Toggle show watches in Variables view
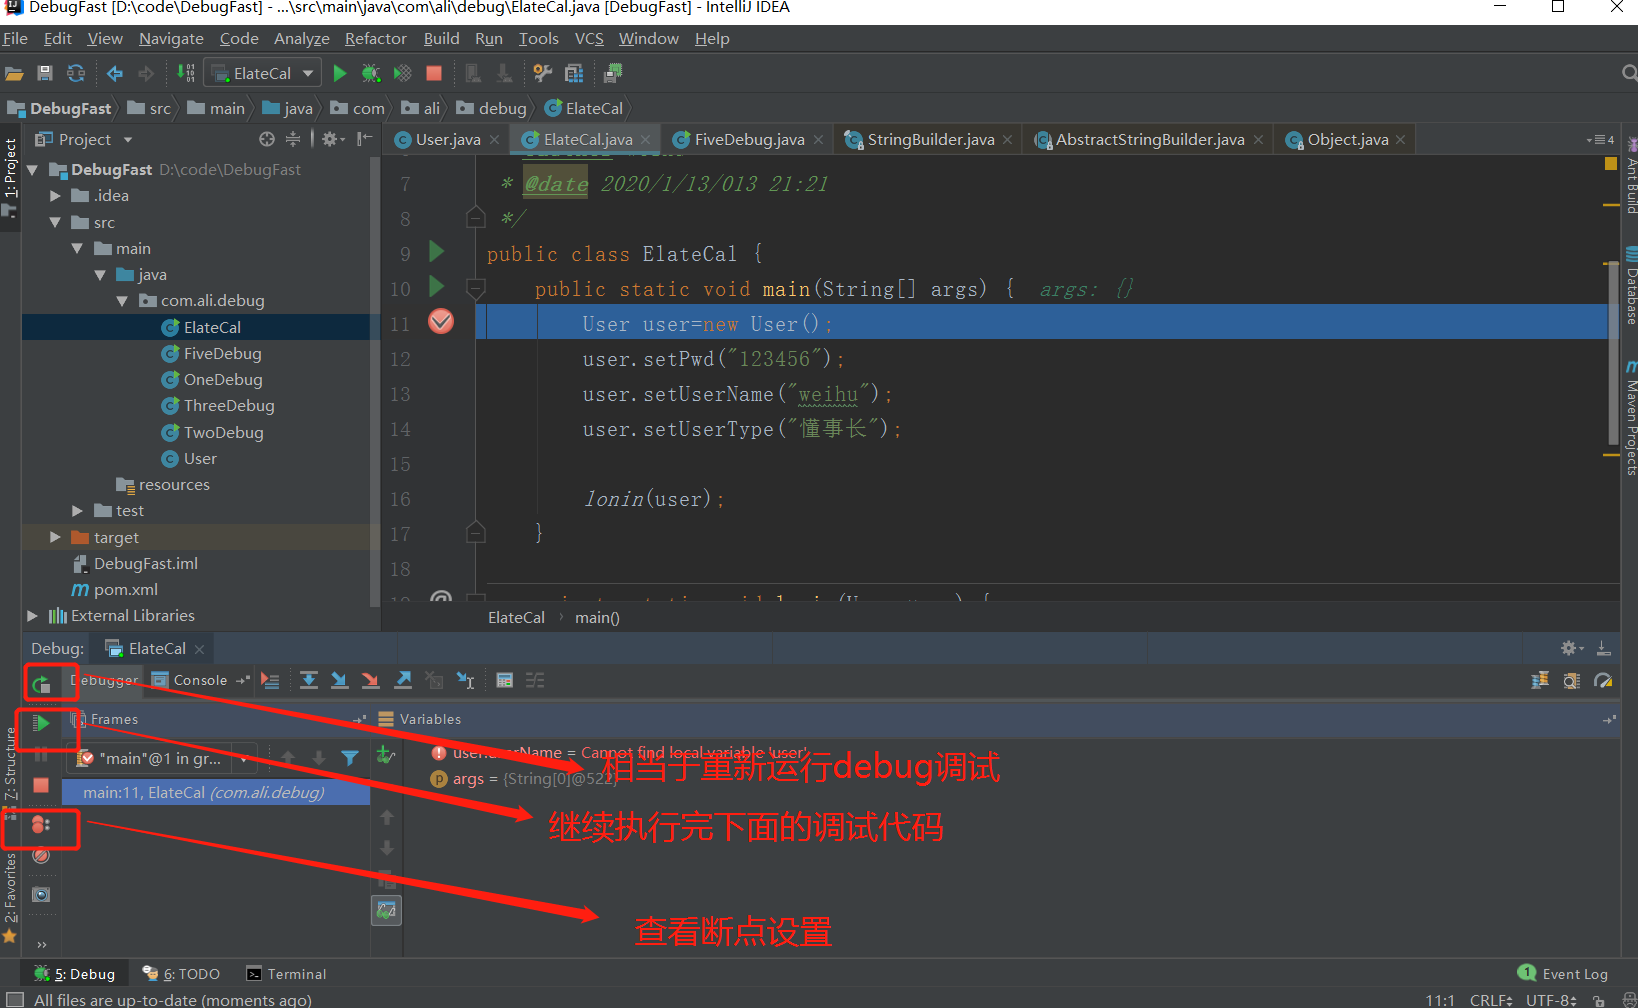This screenshot has width=1638, height=1008. click(x=387, y=911)
